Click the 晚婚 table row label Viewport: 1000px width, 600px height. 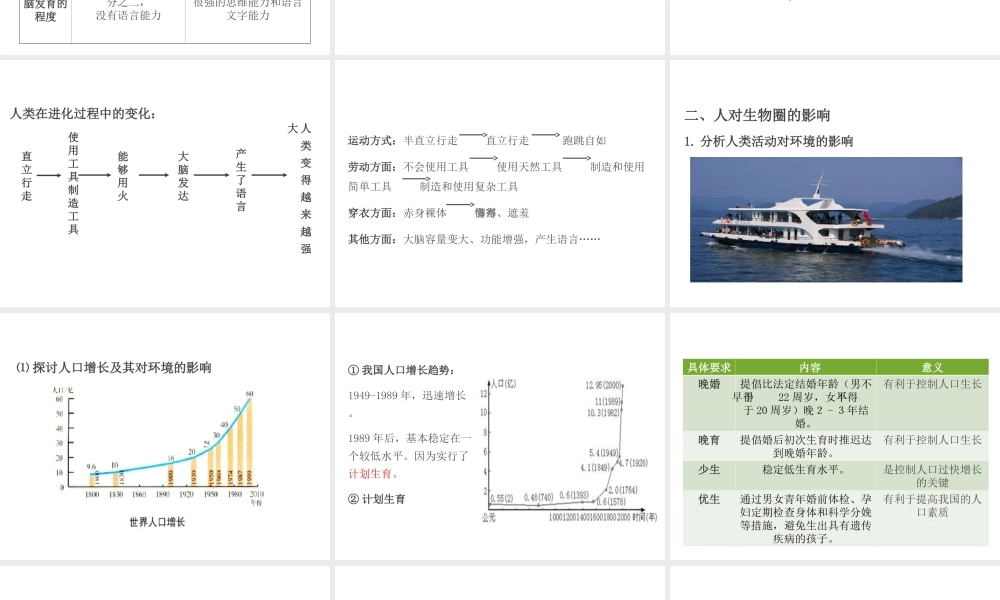709,384
